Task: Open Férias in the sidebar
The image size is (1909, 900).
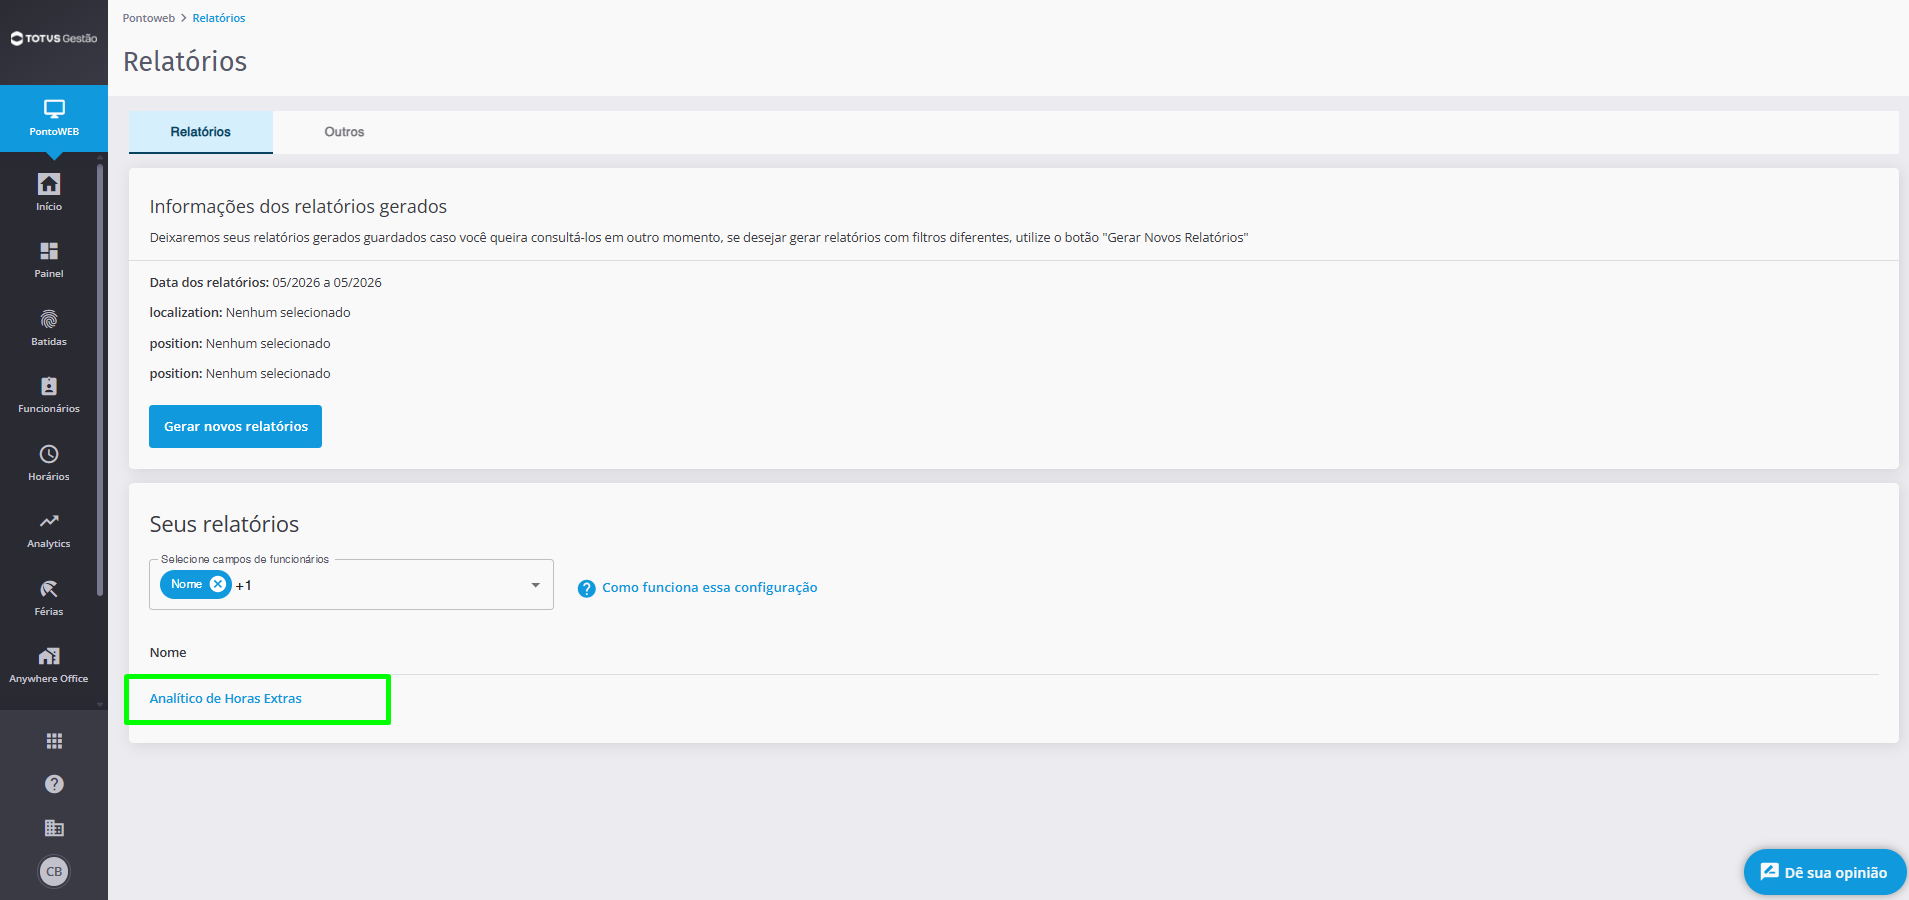Action: [49, 597]
